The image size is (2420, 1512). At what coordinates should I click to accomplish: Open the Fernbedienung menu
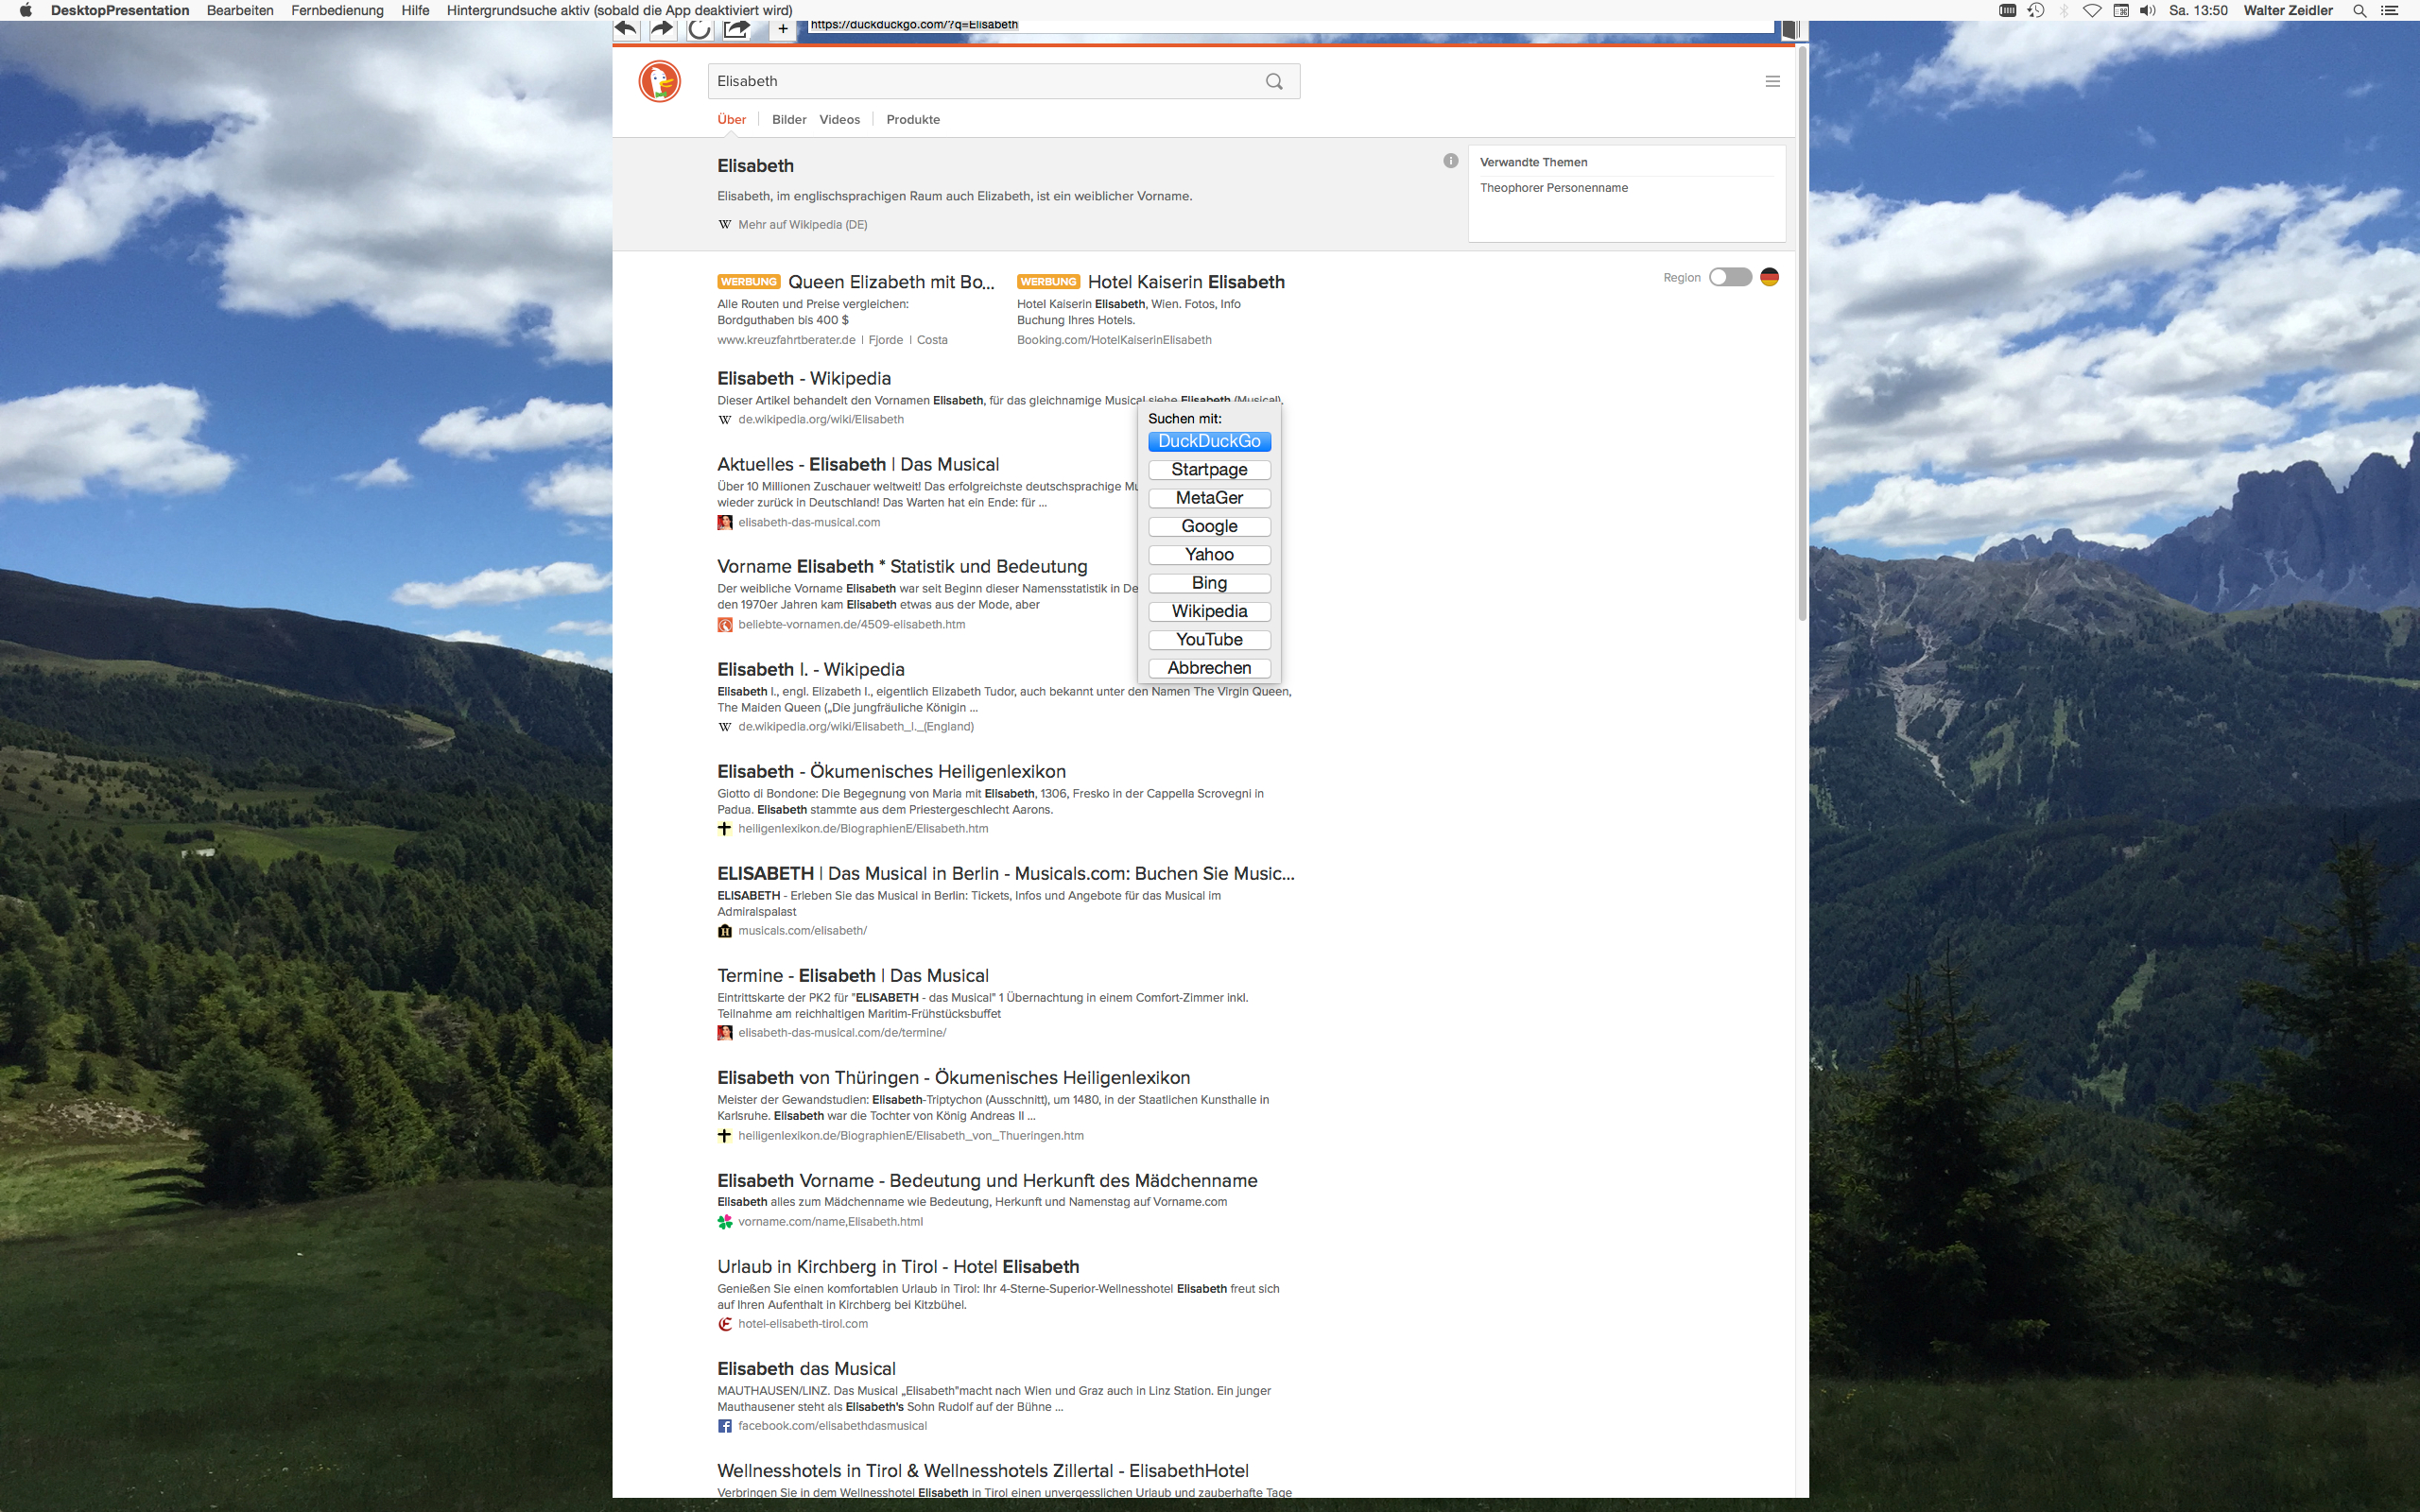pyautogui.click(x=337, y=11)
